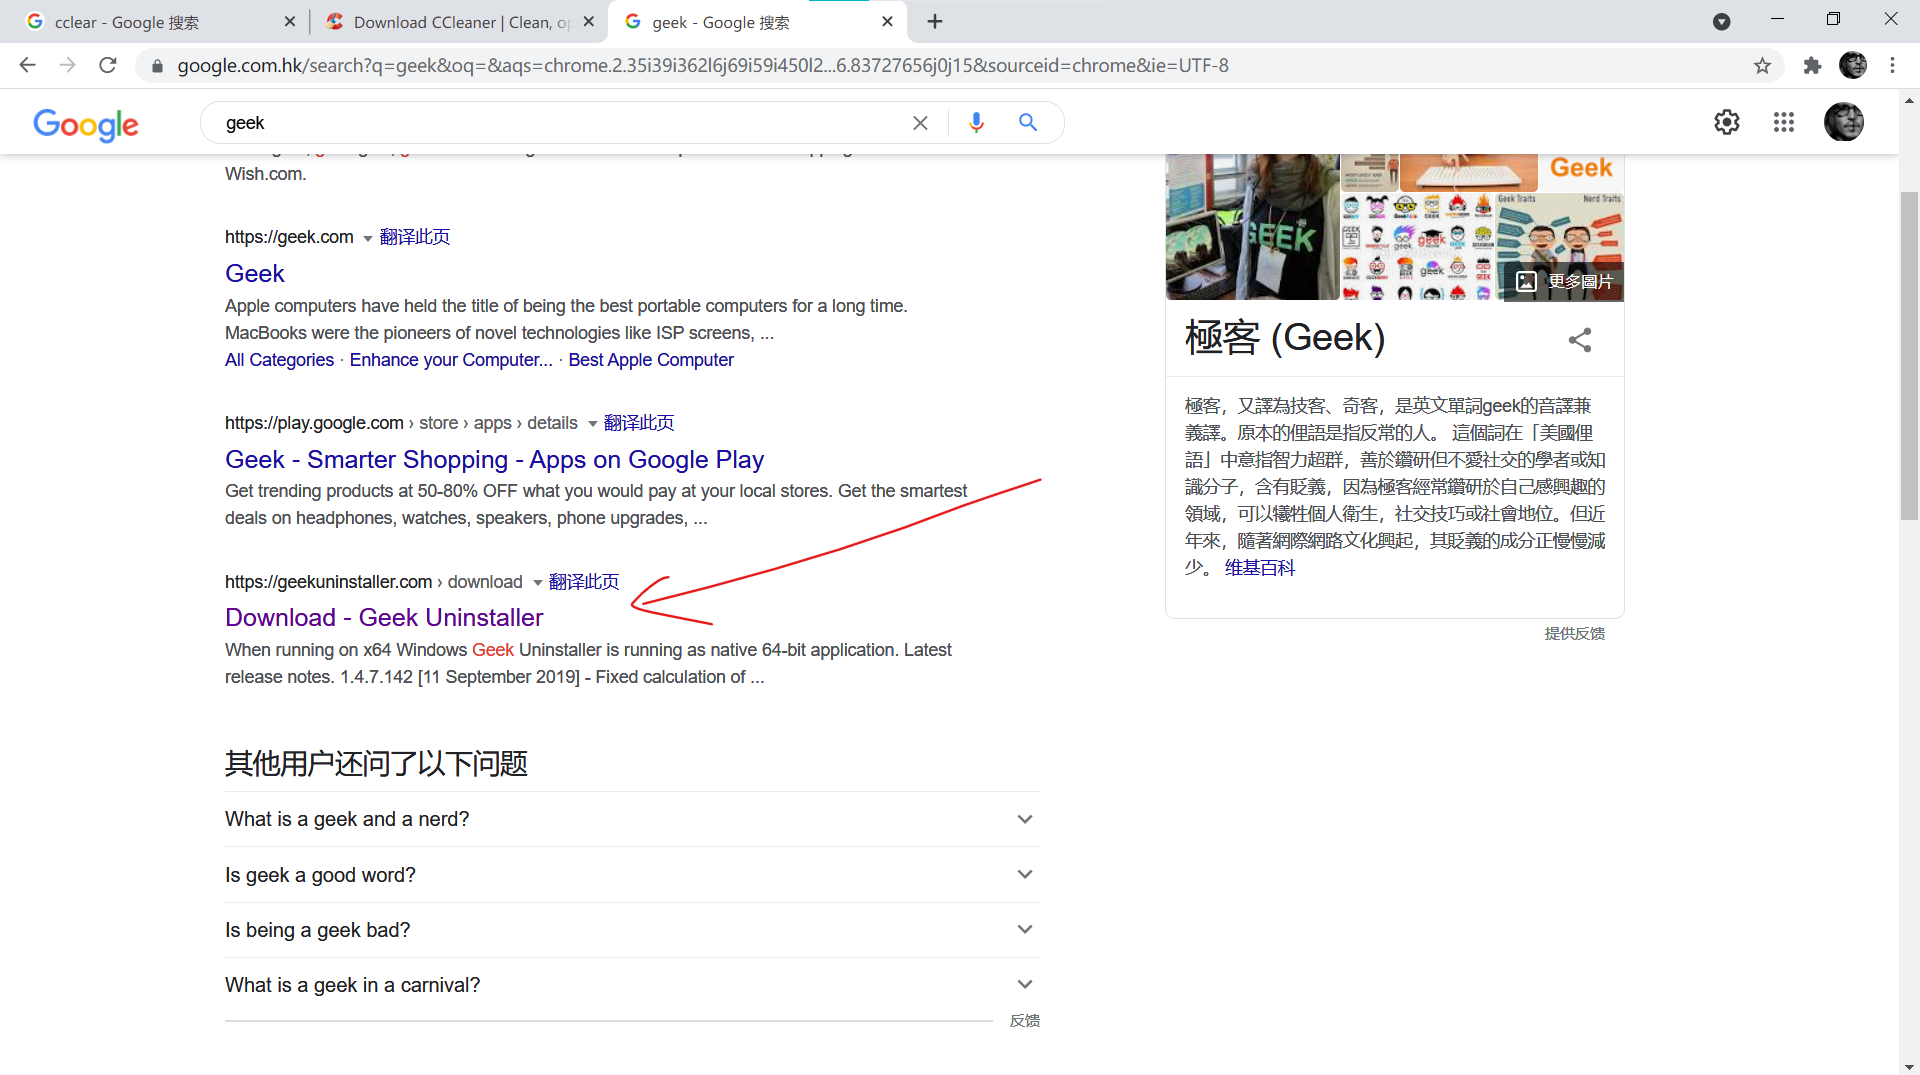The height and width of the screenshot is (1075, 1920).
Task: Click the browser forward arrow
Action: [x=67, y=66]
